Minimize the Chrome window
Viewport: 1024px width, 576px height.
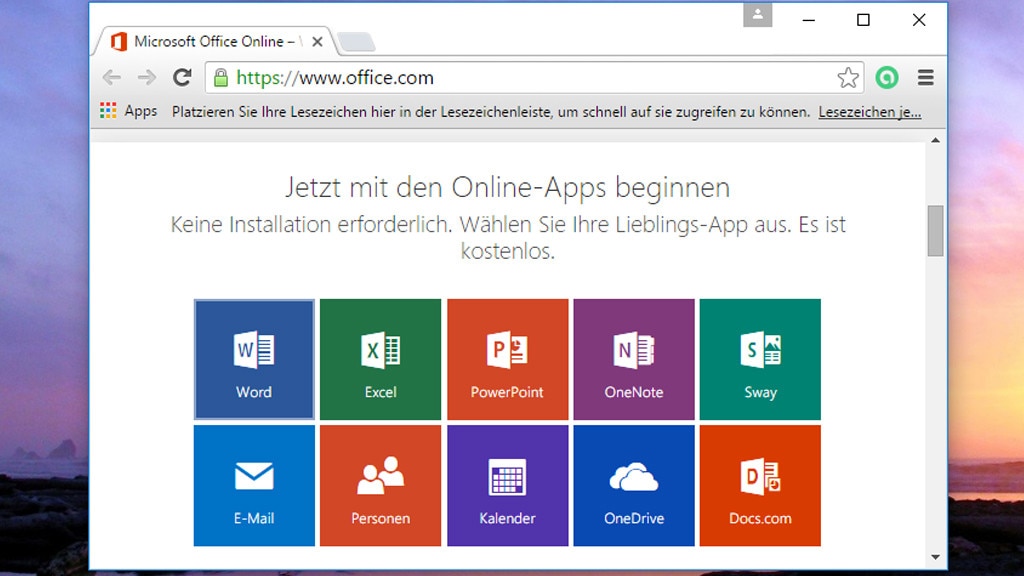808,20
